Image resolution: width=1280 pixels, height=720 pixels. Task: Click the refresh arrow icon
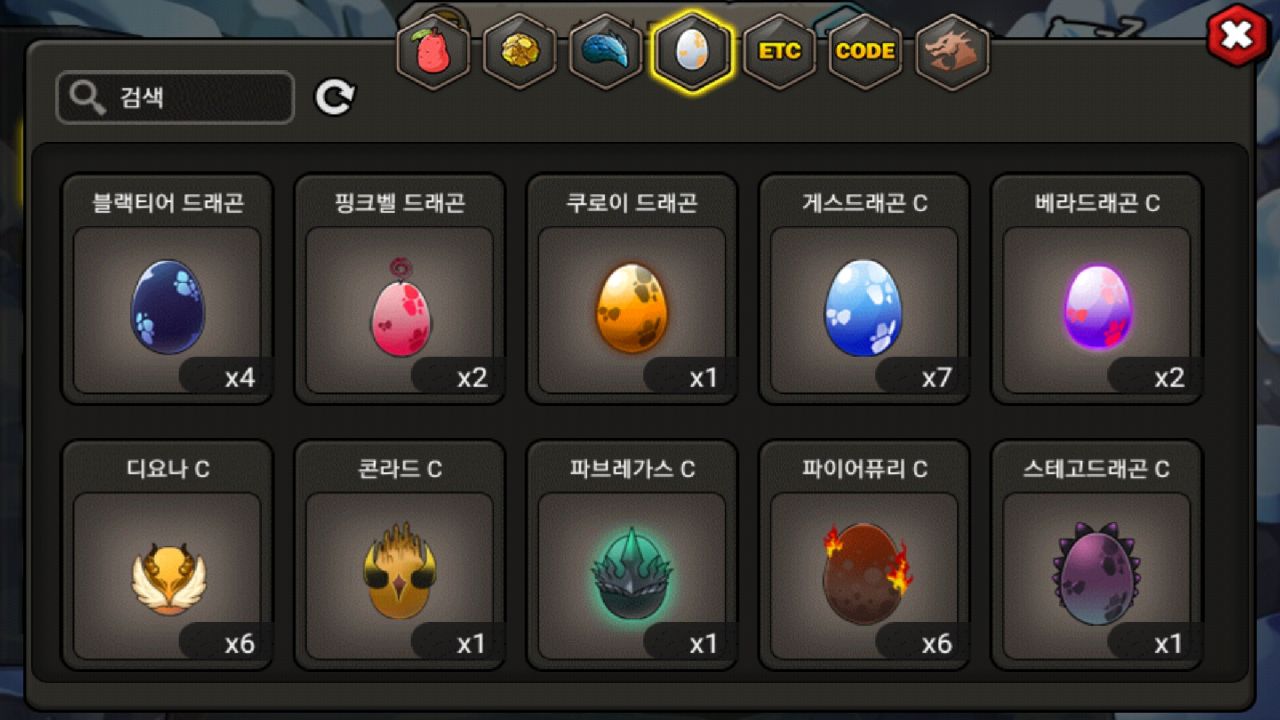[x=335, y=97]
